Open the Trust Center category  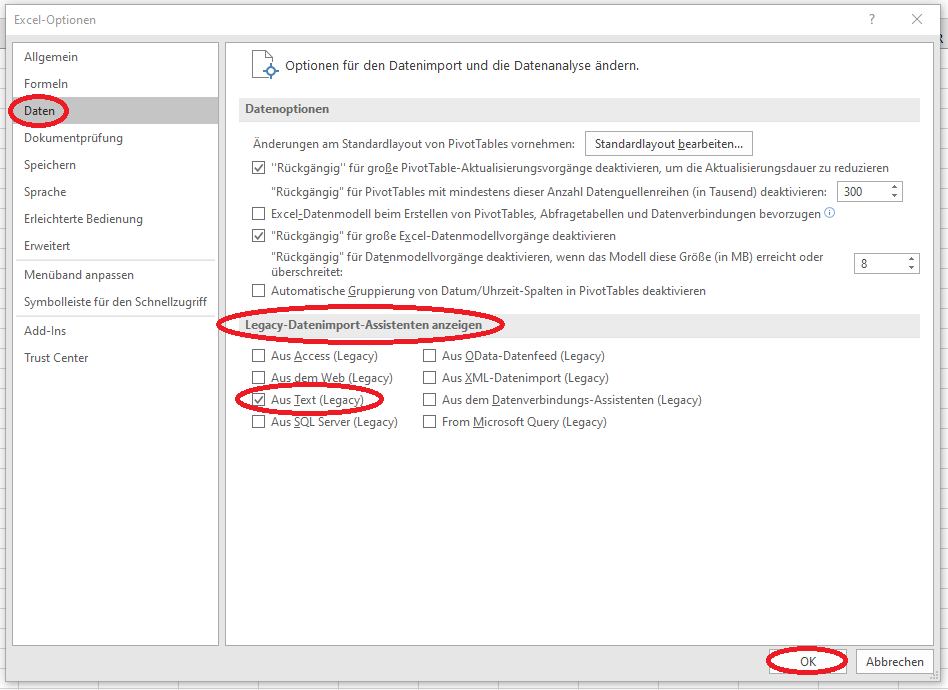click(115, 357)
